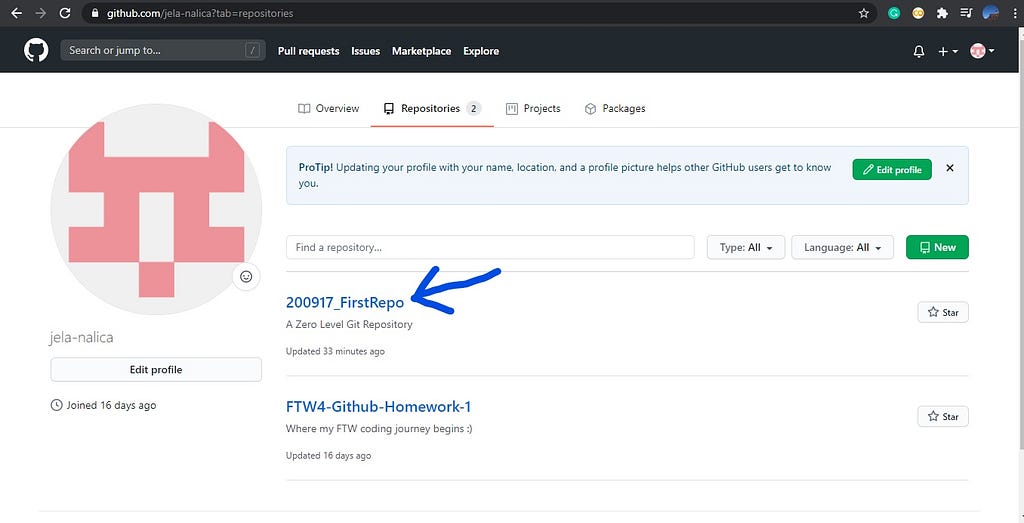Click the text A Zero Level Git Repository
Screen dimensions: 1024x523
pos(349,324)
